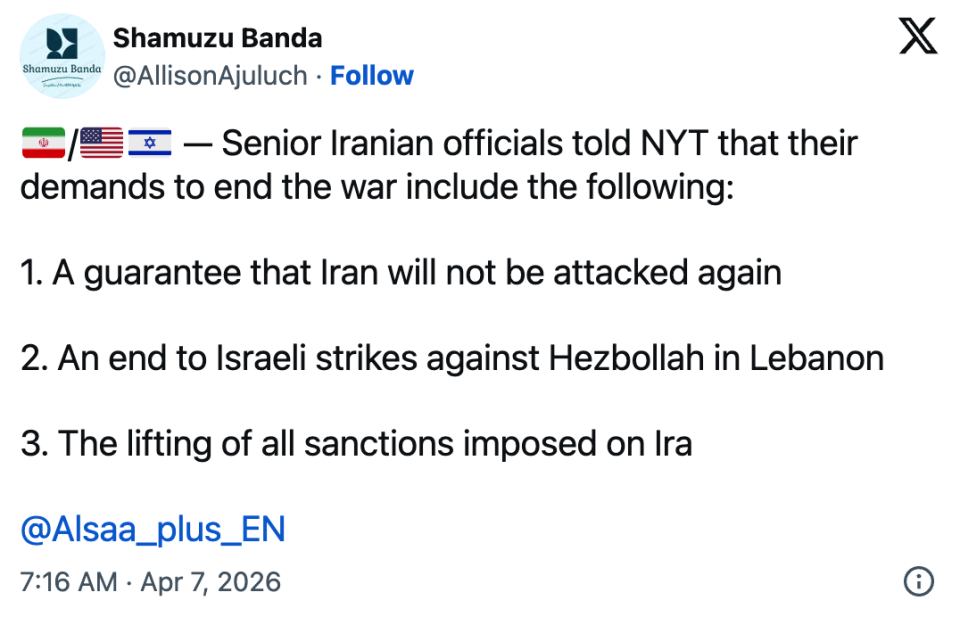Follow the Shamuzu Banda account
The image size is (960, 617).
coord(371,76)
